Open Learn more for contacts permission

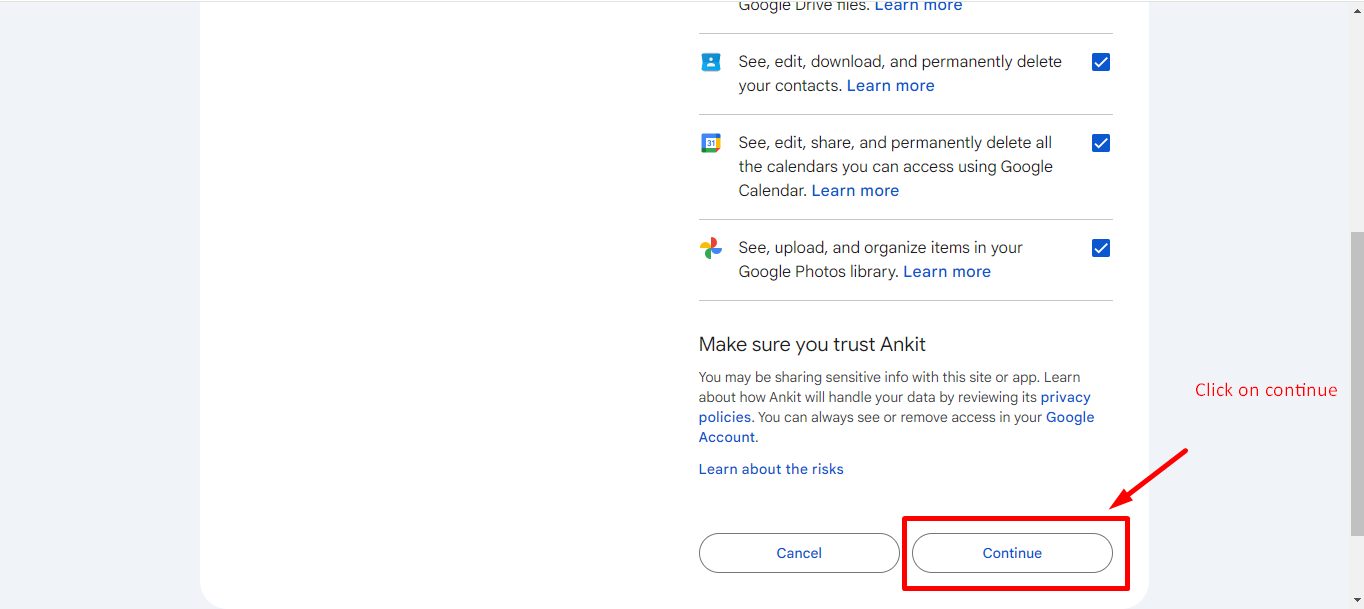coord(890,86)
